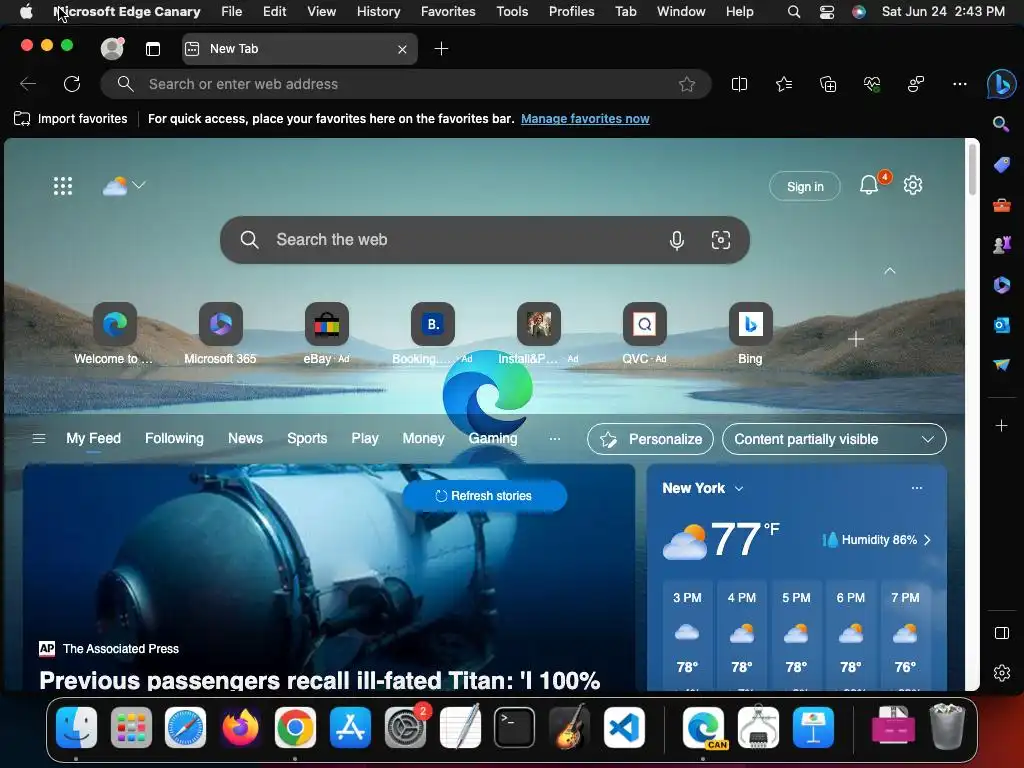Viewport: 1024px width, 768px height.
Task: Show more feed categories ellipsis
Action: tap(554, 439)
